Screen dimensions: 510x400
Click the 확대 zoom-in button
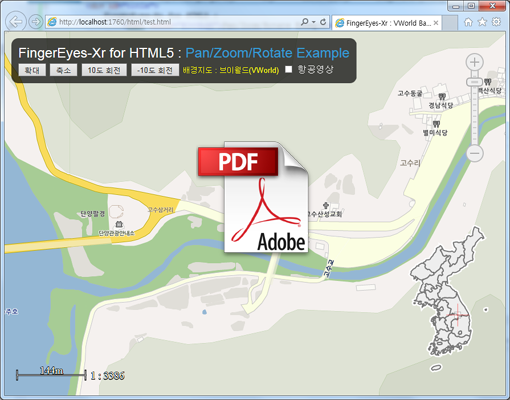pyautogui.click(x=32, y=70)
